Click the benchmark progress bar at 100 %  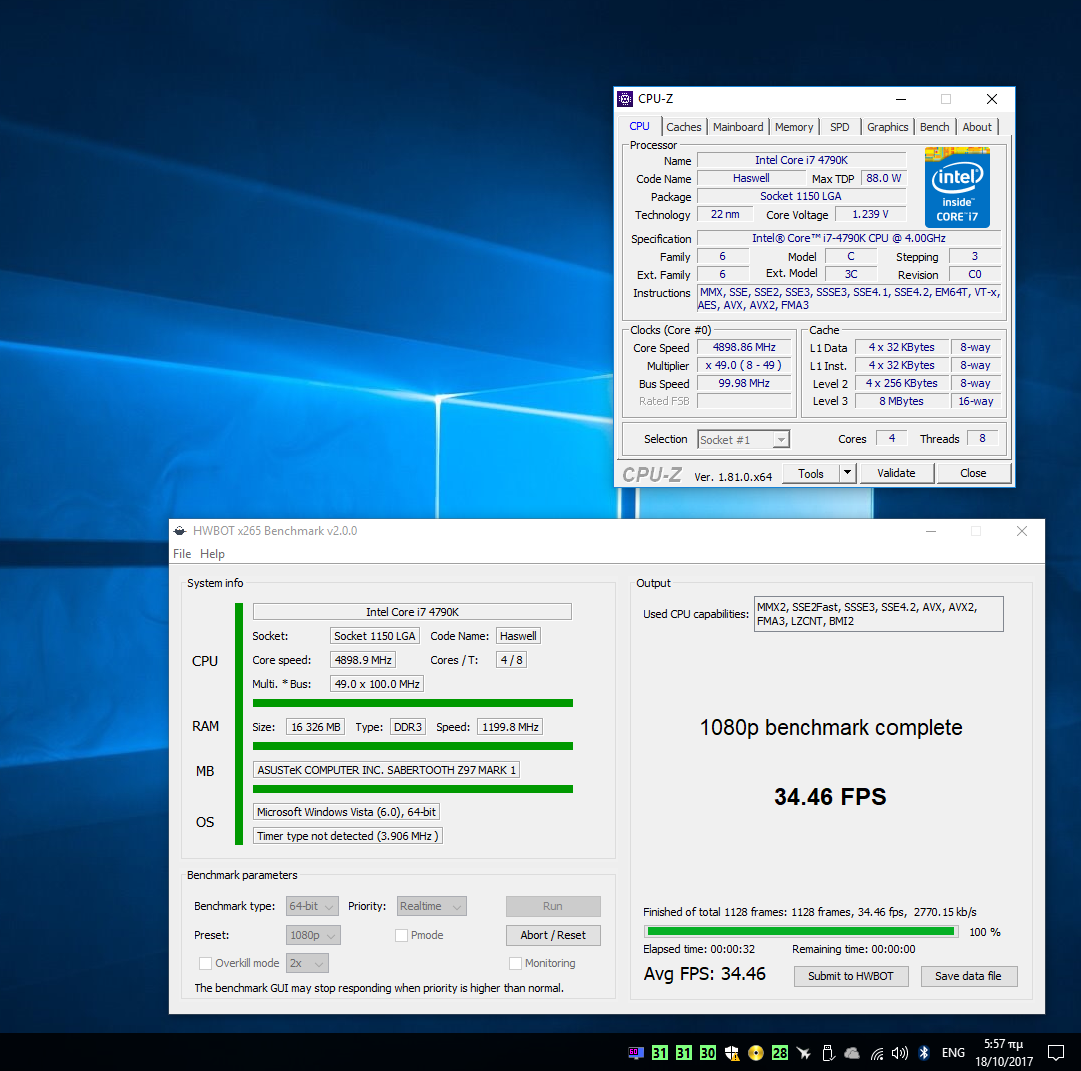(801, 932)
